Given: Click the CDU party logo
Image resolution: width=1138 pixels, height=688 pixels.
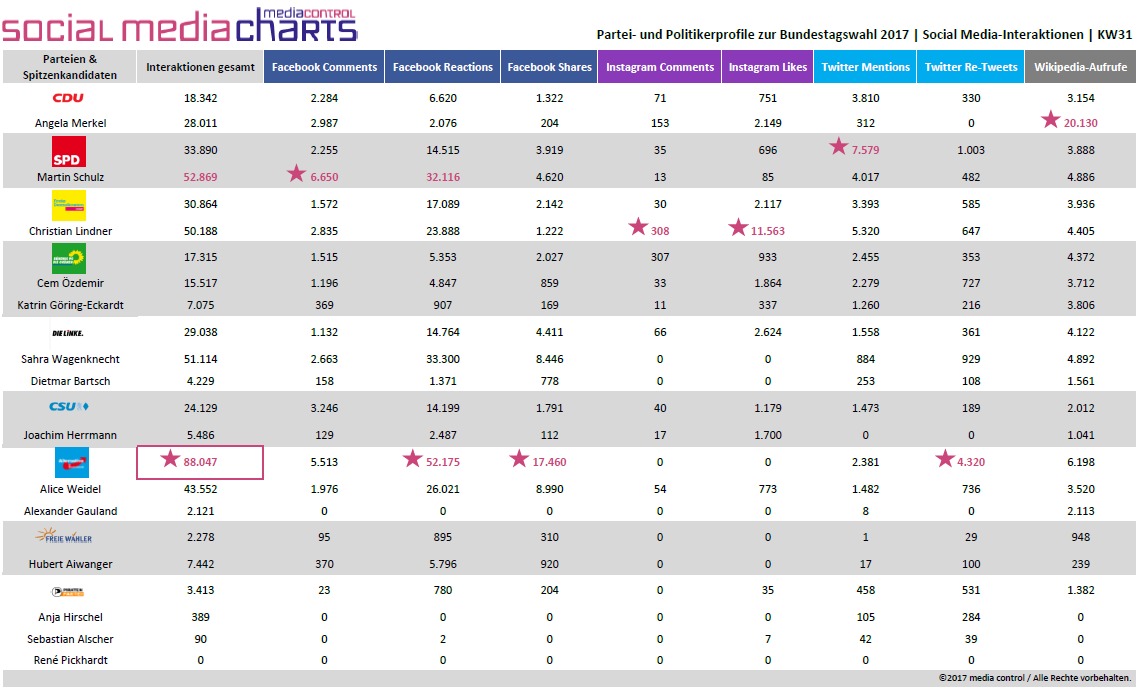Looking at the screenshot, I should (x=68, y=98).
